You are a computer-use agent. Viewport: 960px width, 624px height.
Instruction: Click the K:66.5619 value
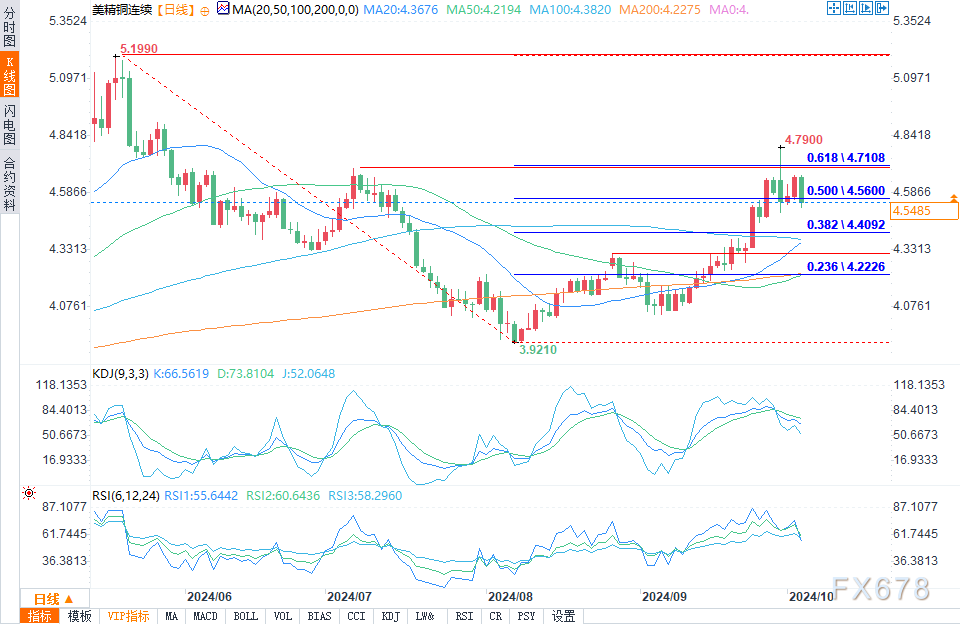point(181,374)
